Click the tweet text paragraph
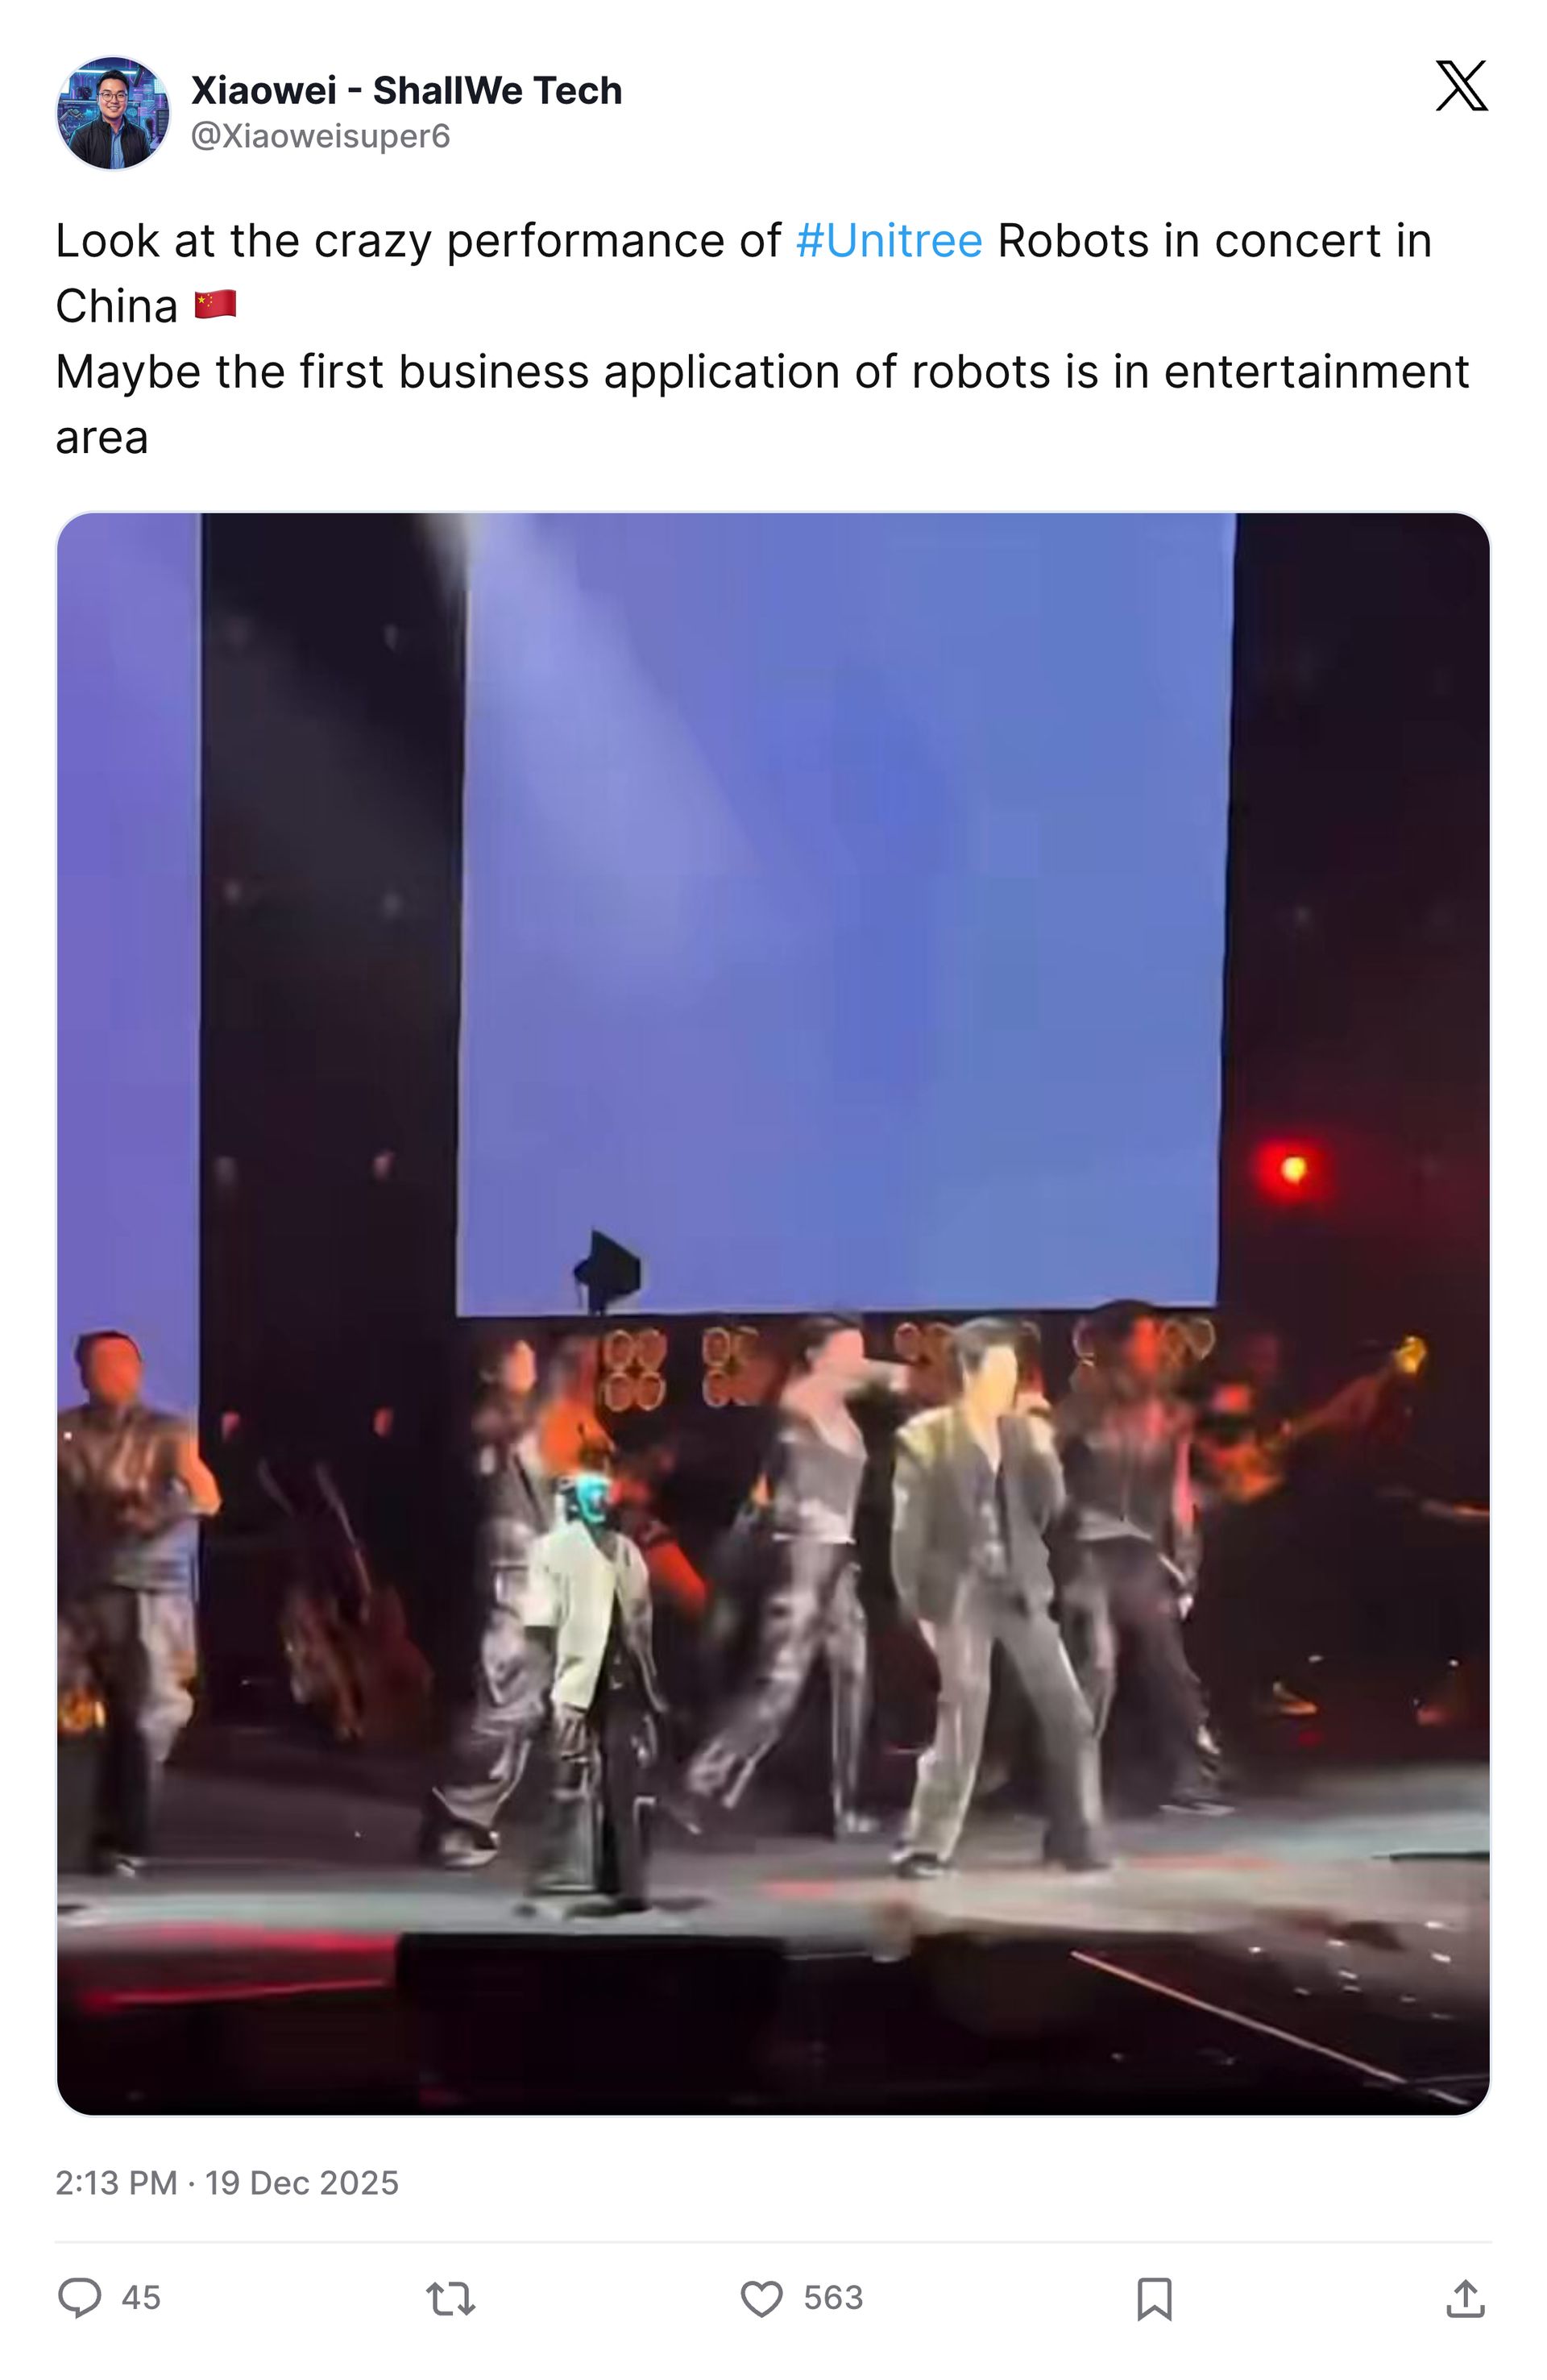1547x2380 pixels. (x=762, y=338)
